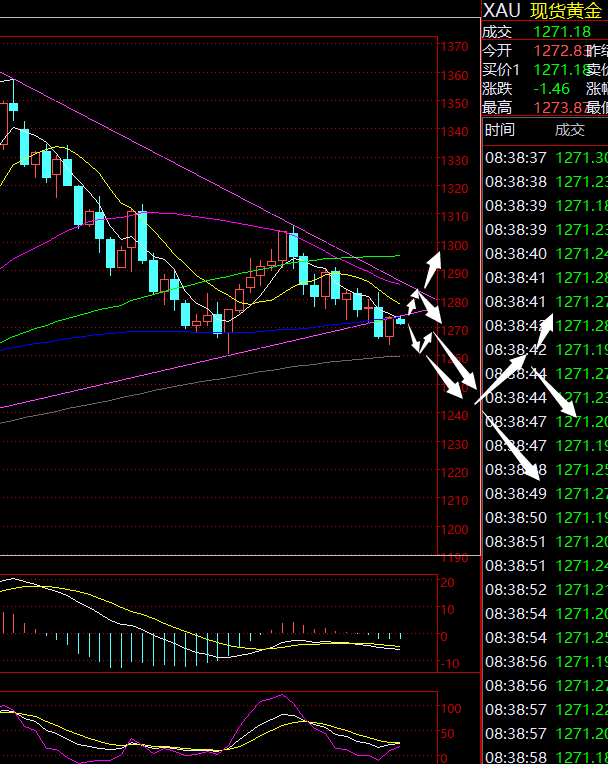Select the 08:38:58 tick row

pyautogui.click(x=546, y=758)
